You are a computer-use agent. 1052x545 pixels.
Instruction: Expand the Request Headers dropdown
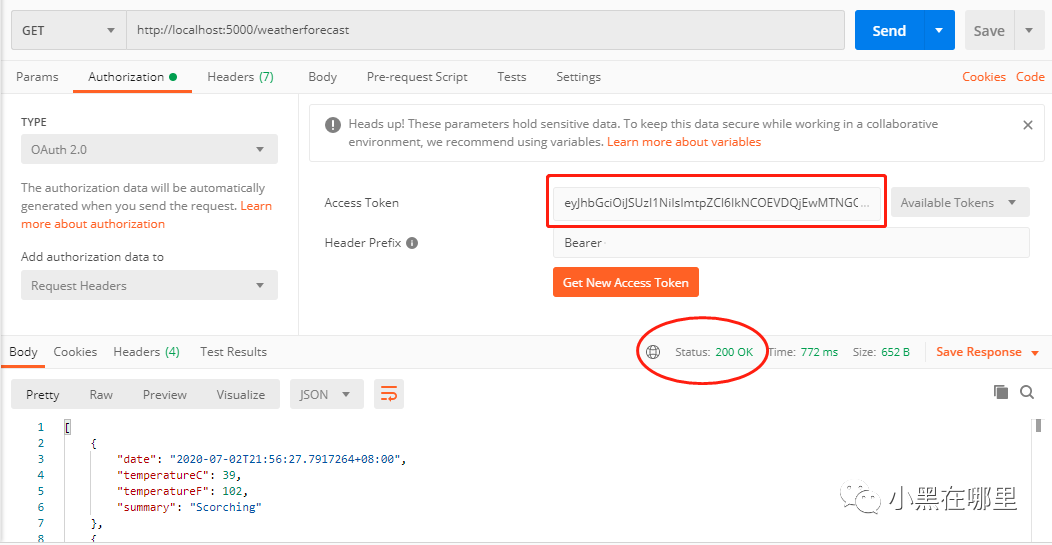click(x=149, y=285)
